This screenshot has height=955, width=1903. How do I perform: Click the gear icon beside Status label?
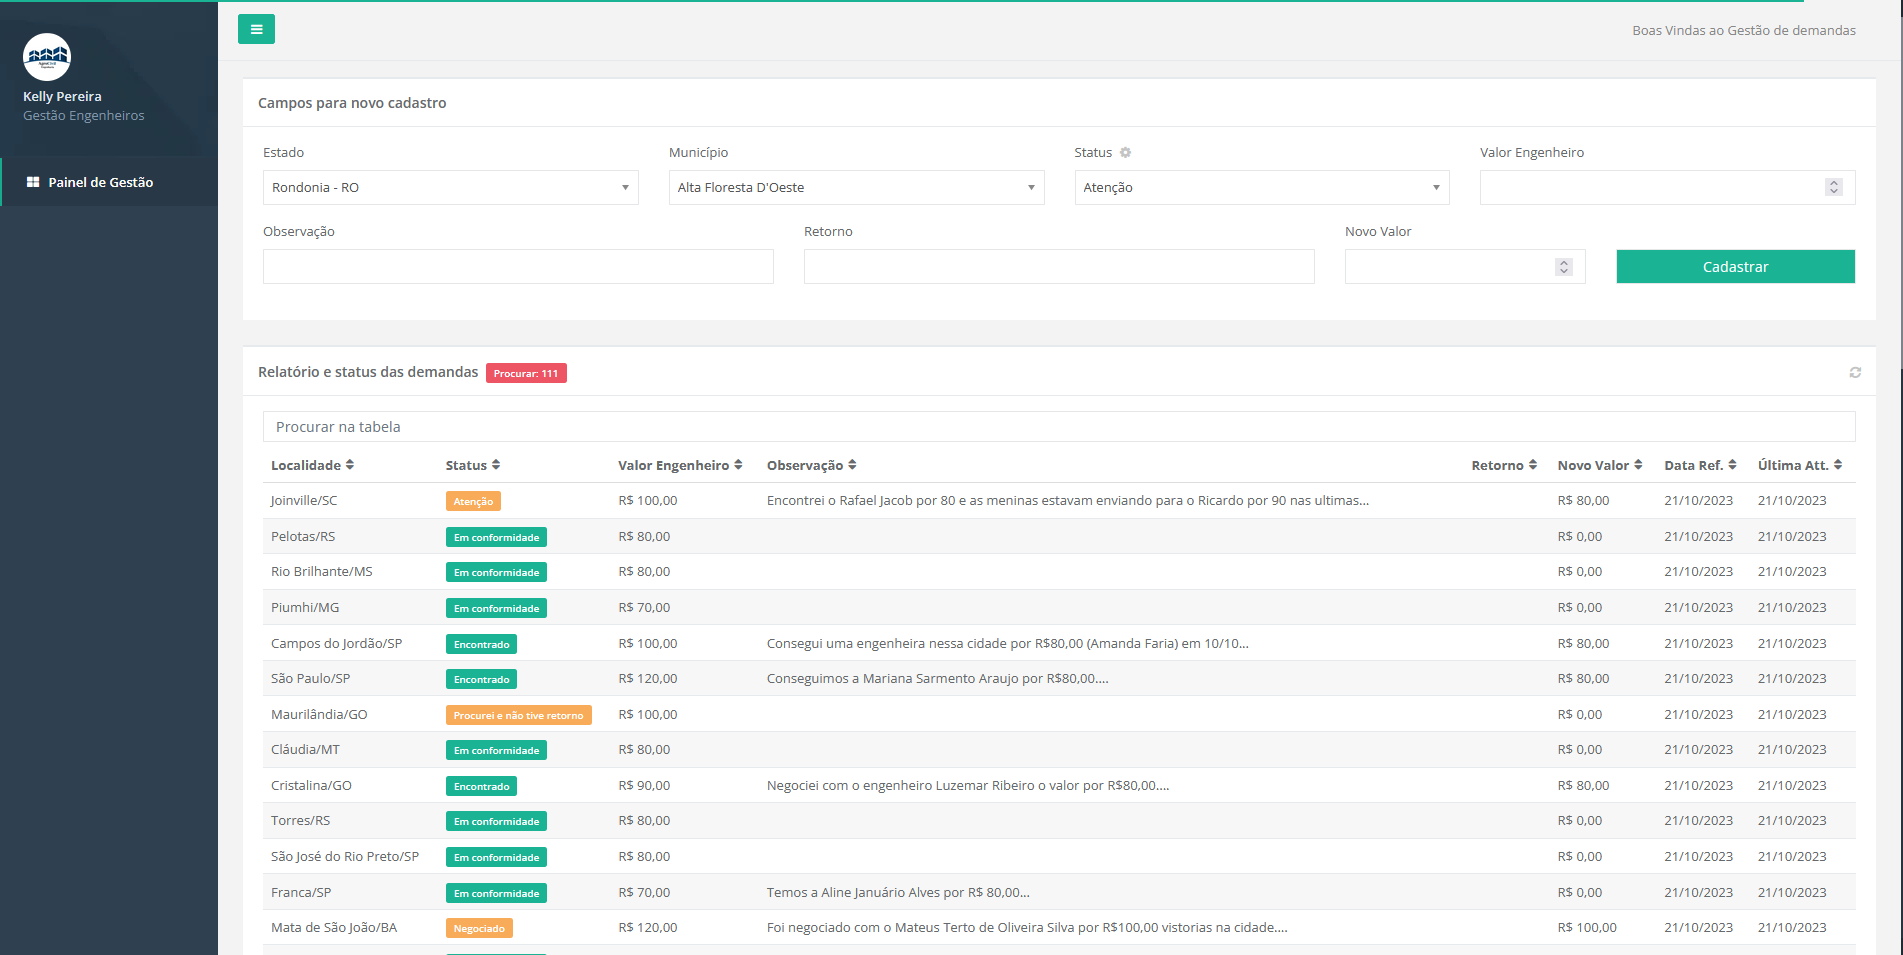click(x=1125, y=153)
